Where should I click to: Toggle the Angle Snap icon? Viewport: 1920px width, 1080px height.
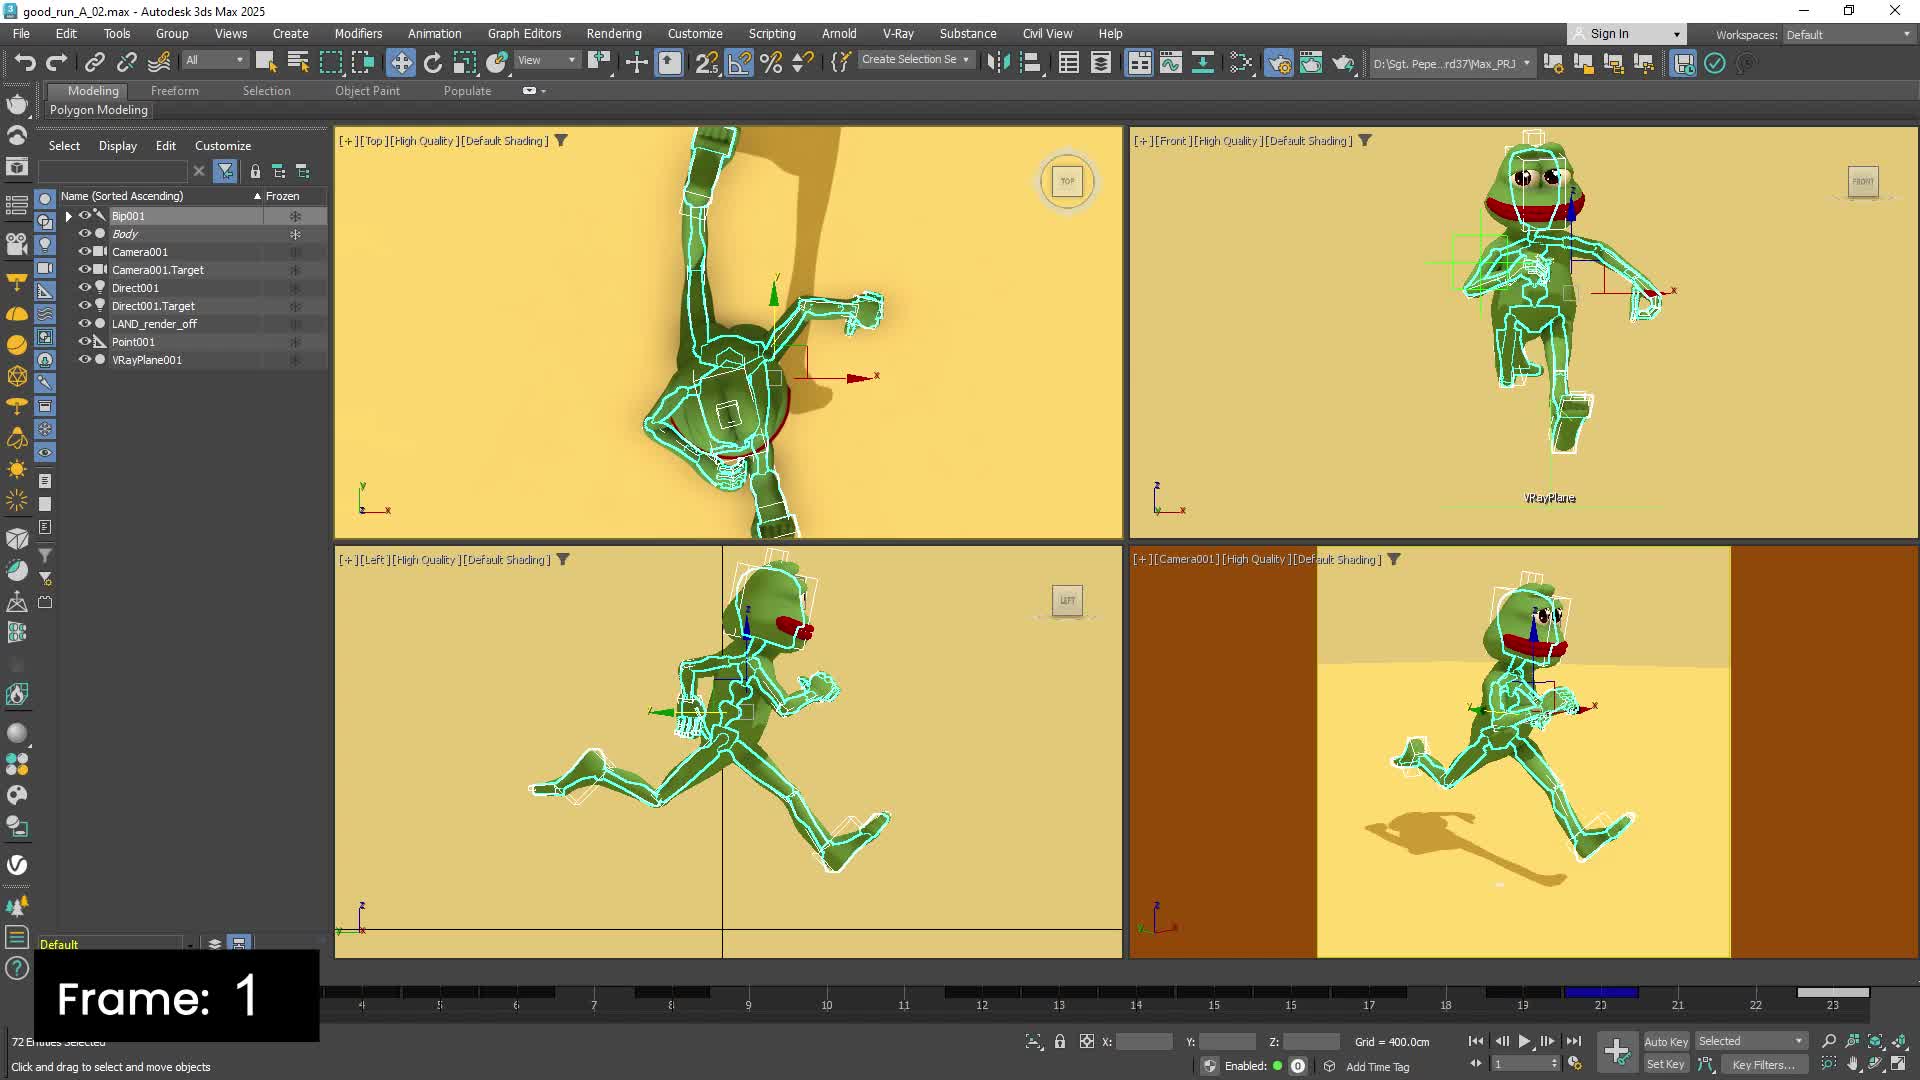pyautogui.click(x=739, y=63)
